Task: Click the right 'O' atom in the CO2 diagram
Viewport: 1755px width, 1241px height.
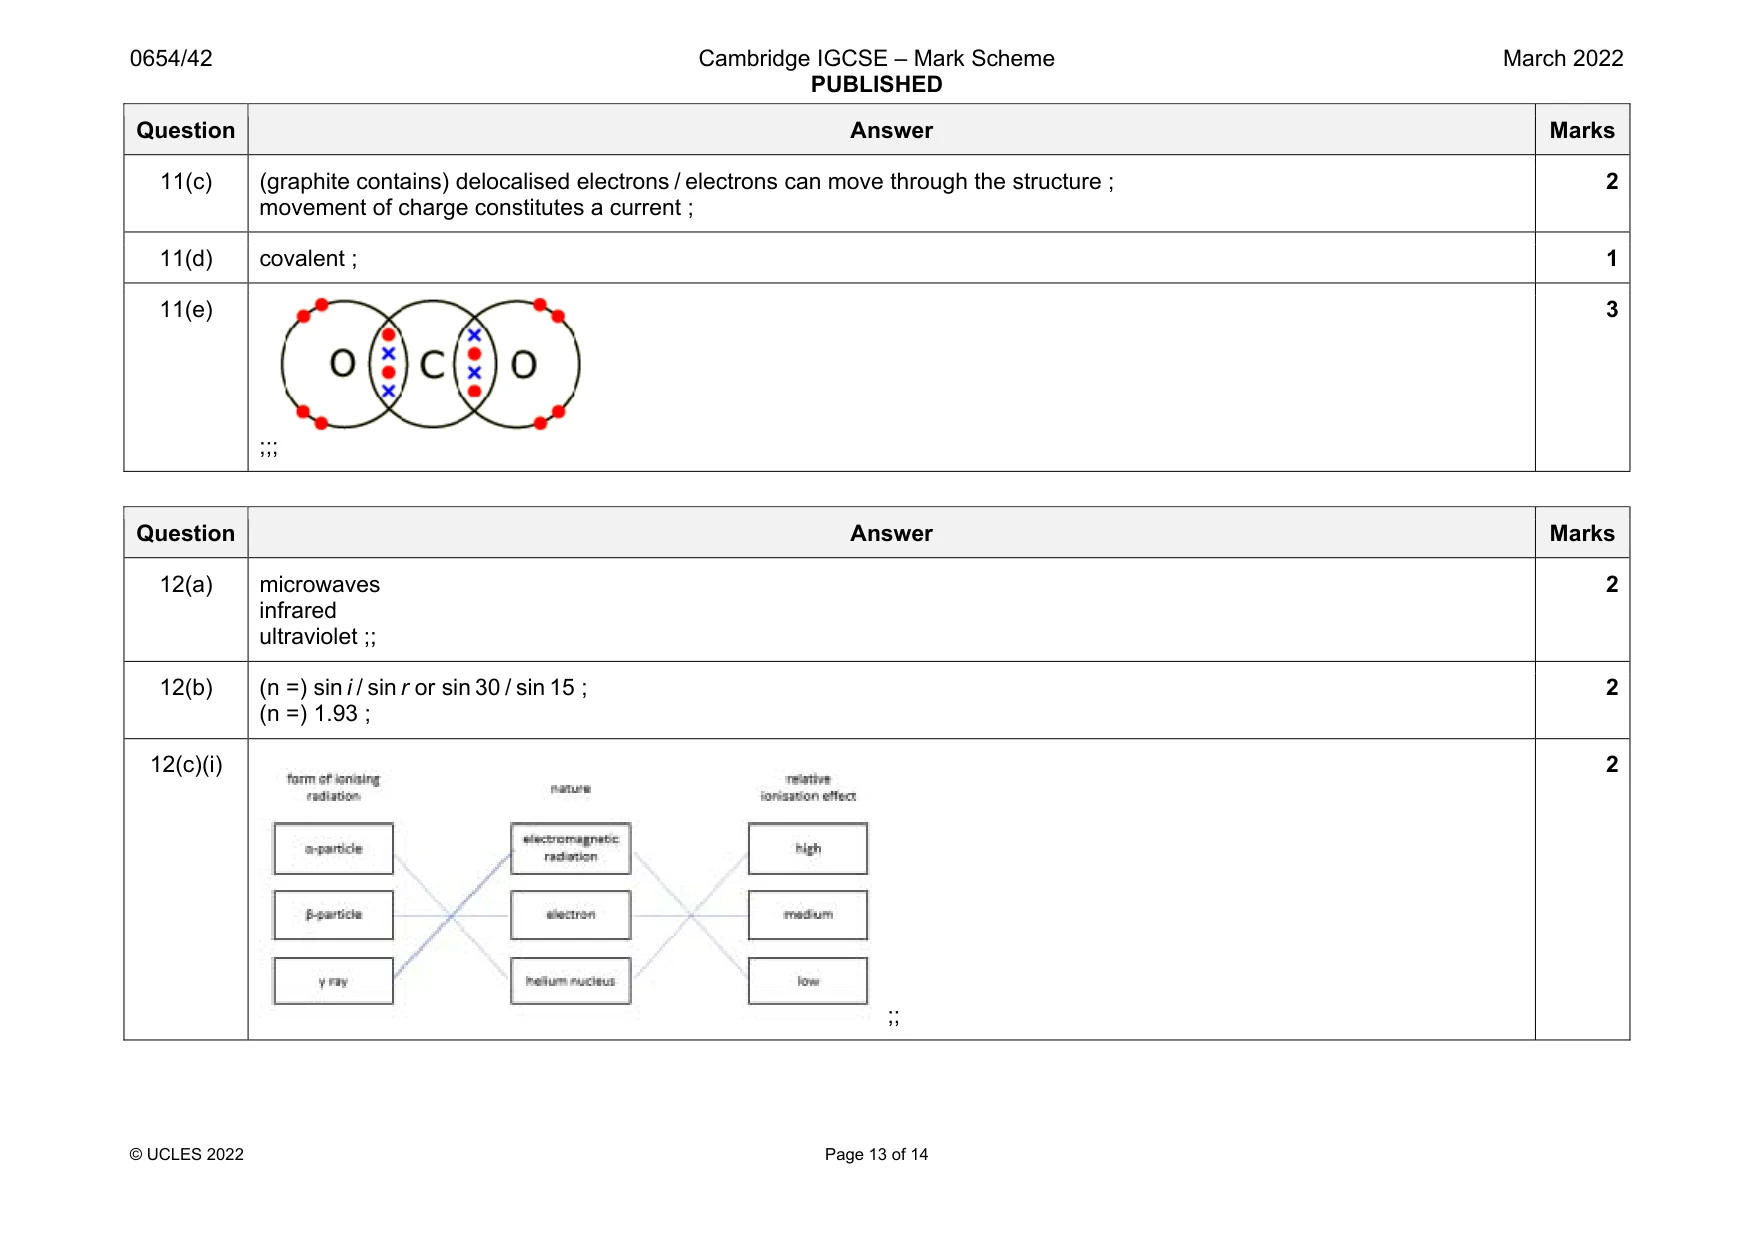Action: (524, 365)
